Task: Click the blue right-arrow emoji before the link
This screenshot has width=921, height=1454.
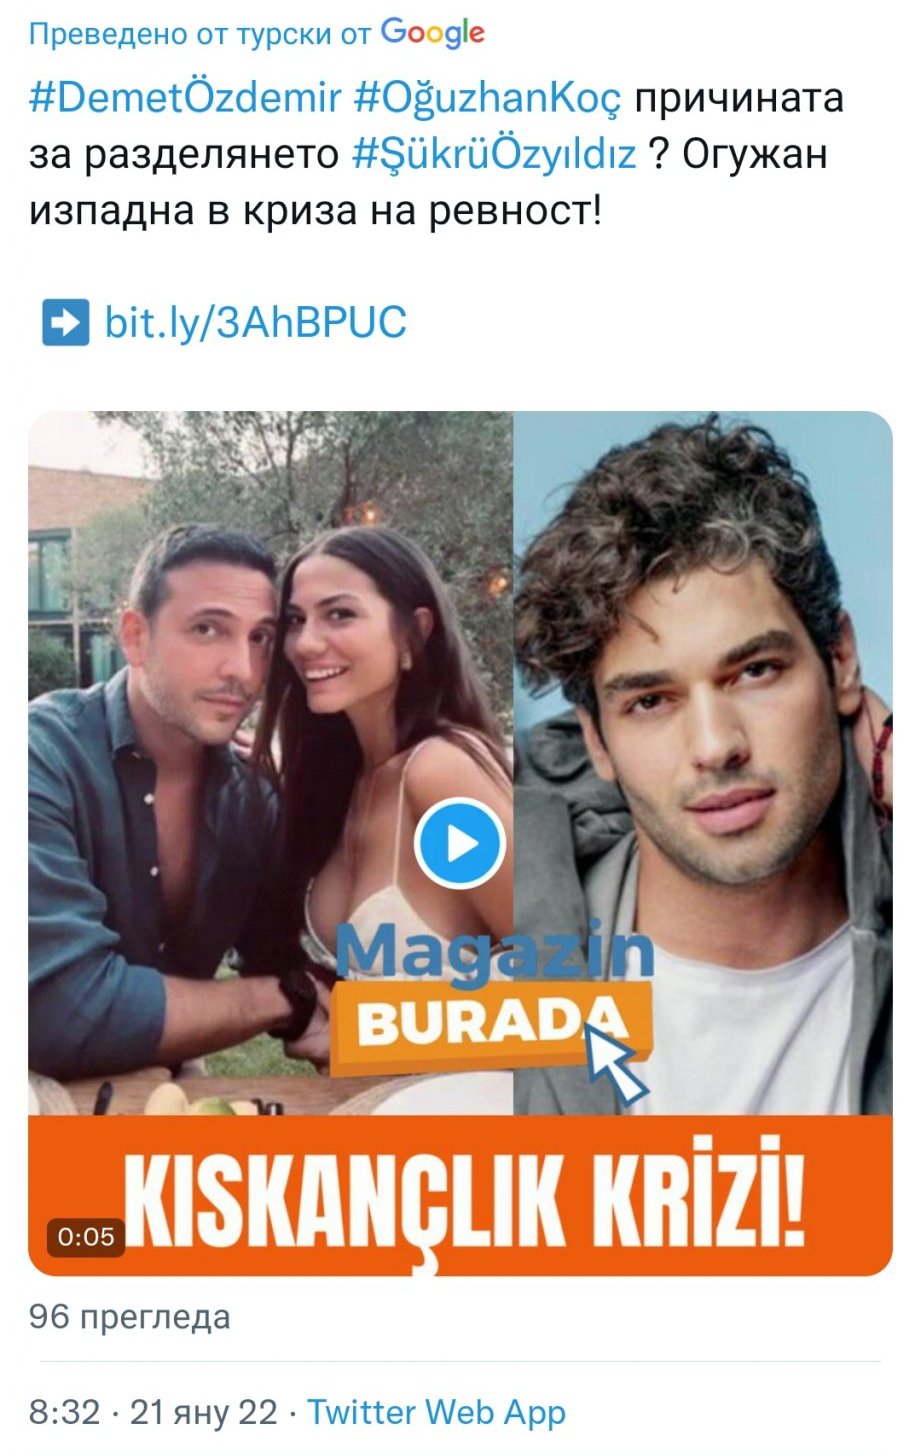Action: tap(65, 322)
